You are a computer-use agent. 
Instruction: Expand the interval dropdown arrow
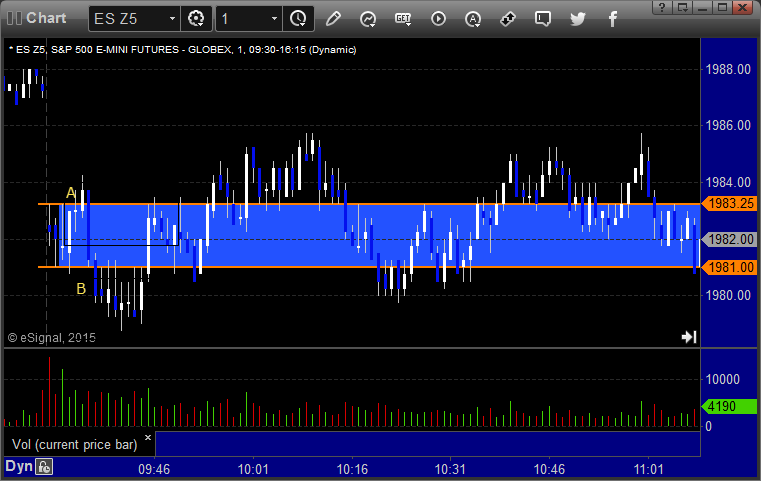coord(274,19)
